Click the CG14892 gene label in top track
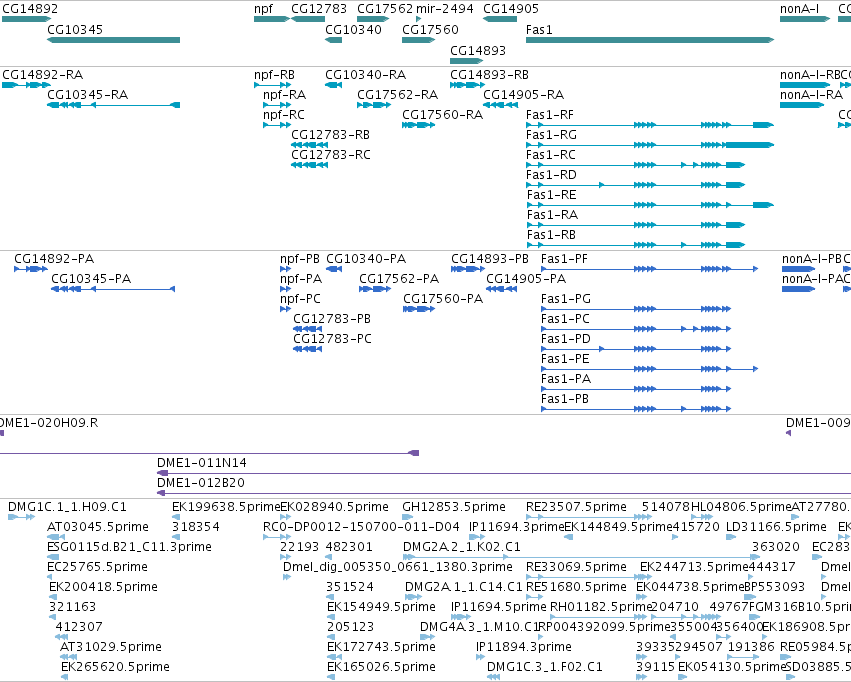The image size is (851, 682). click(x=30, y=9)
